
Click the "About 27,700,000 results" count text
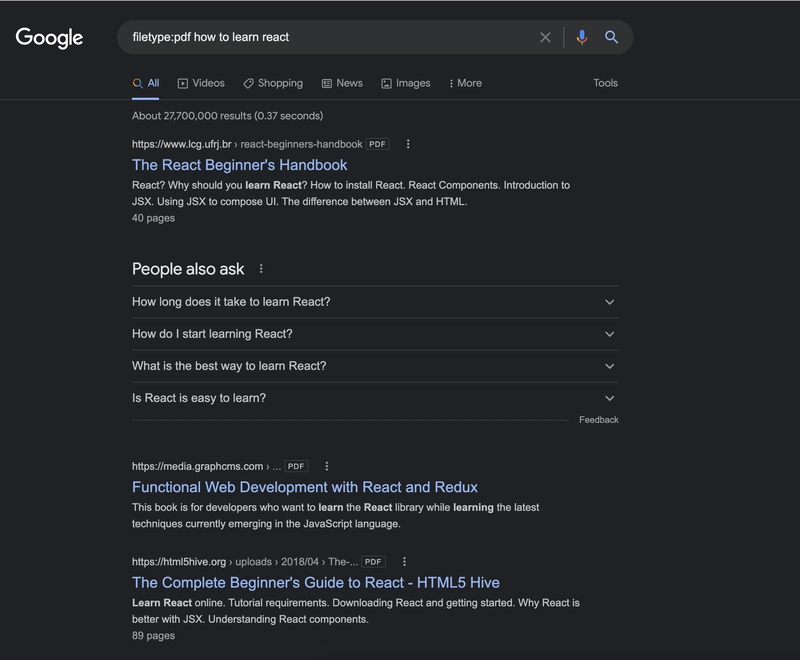pos(228,116)
